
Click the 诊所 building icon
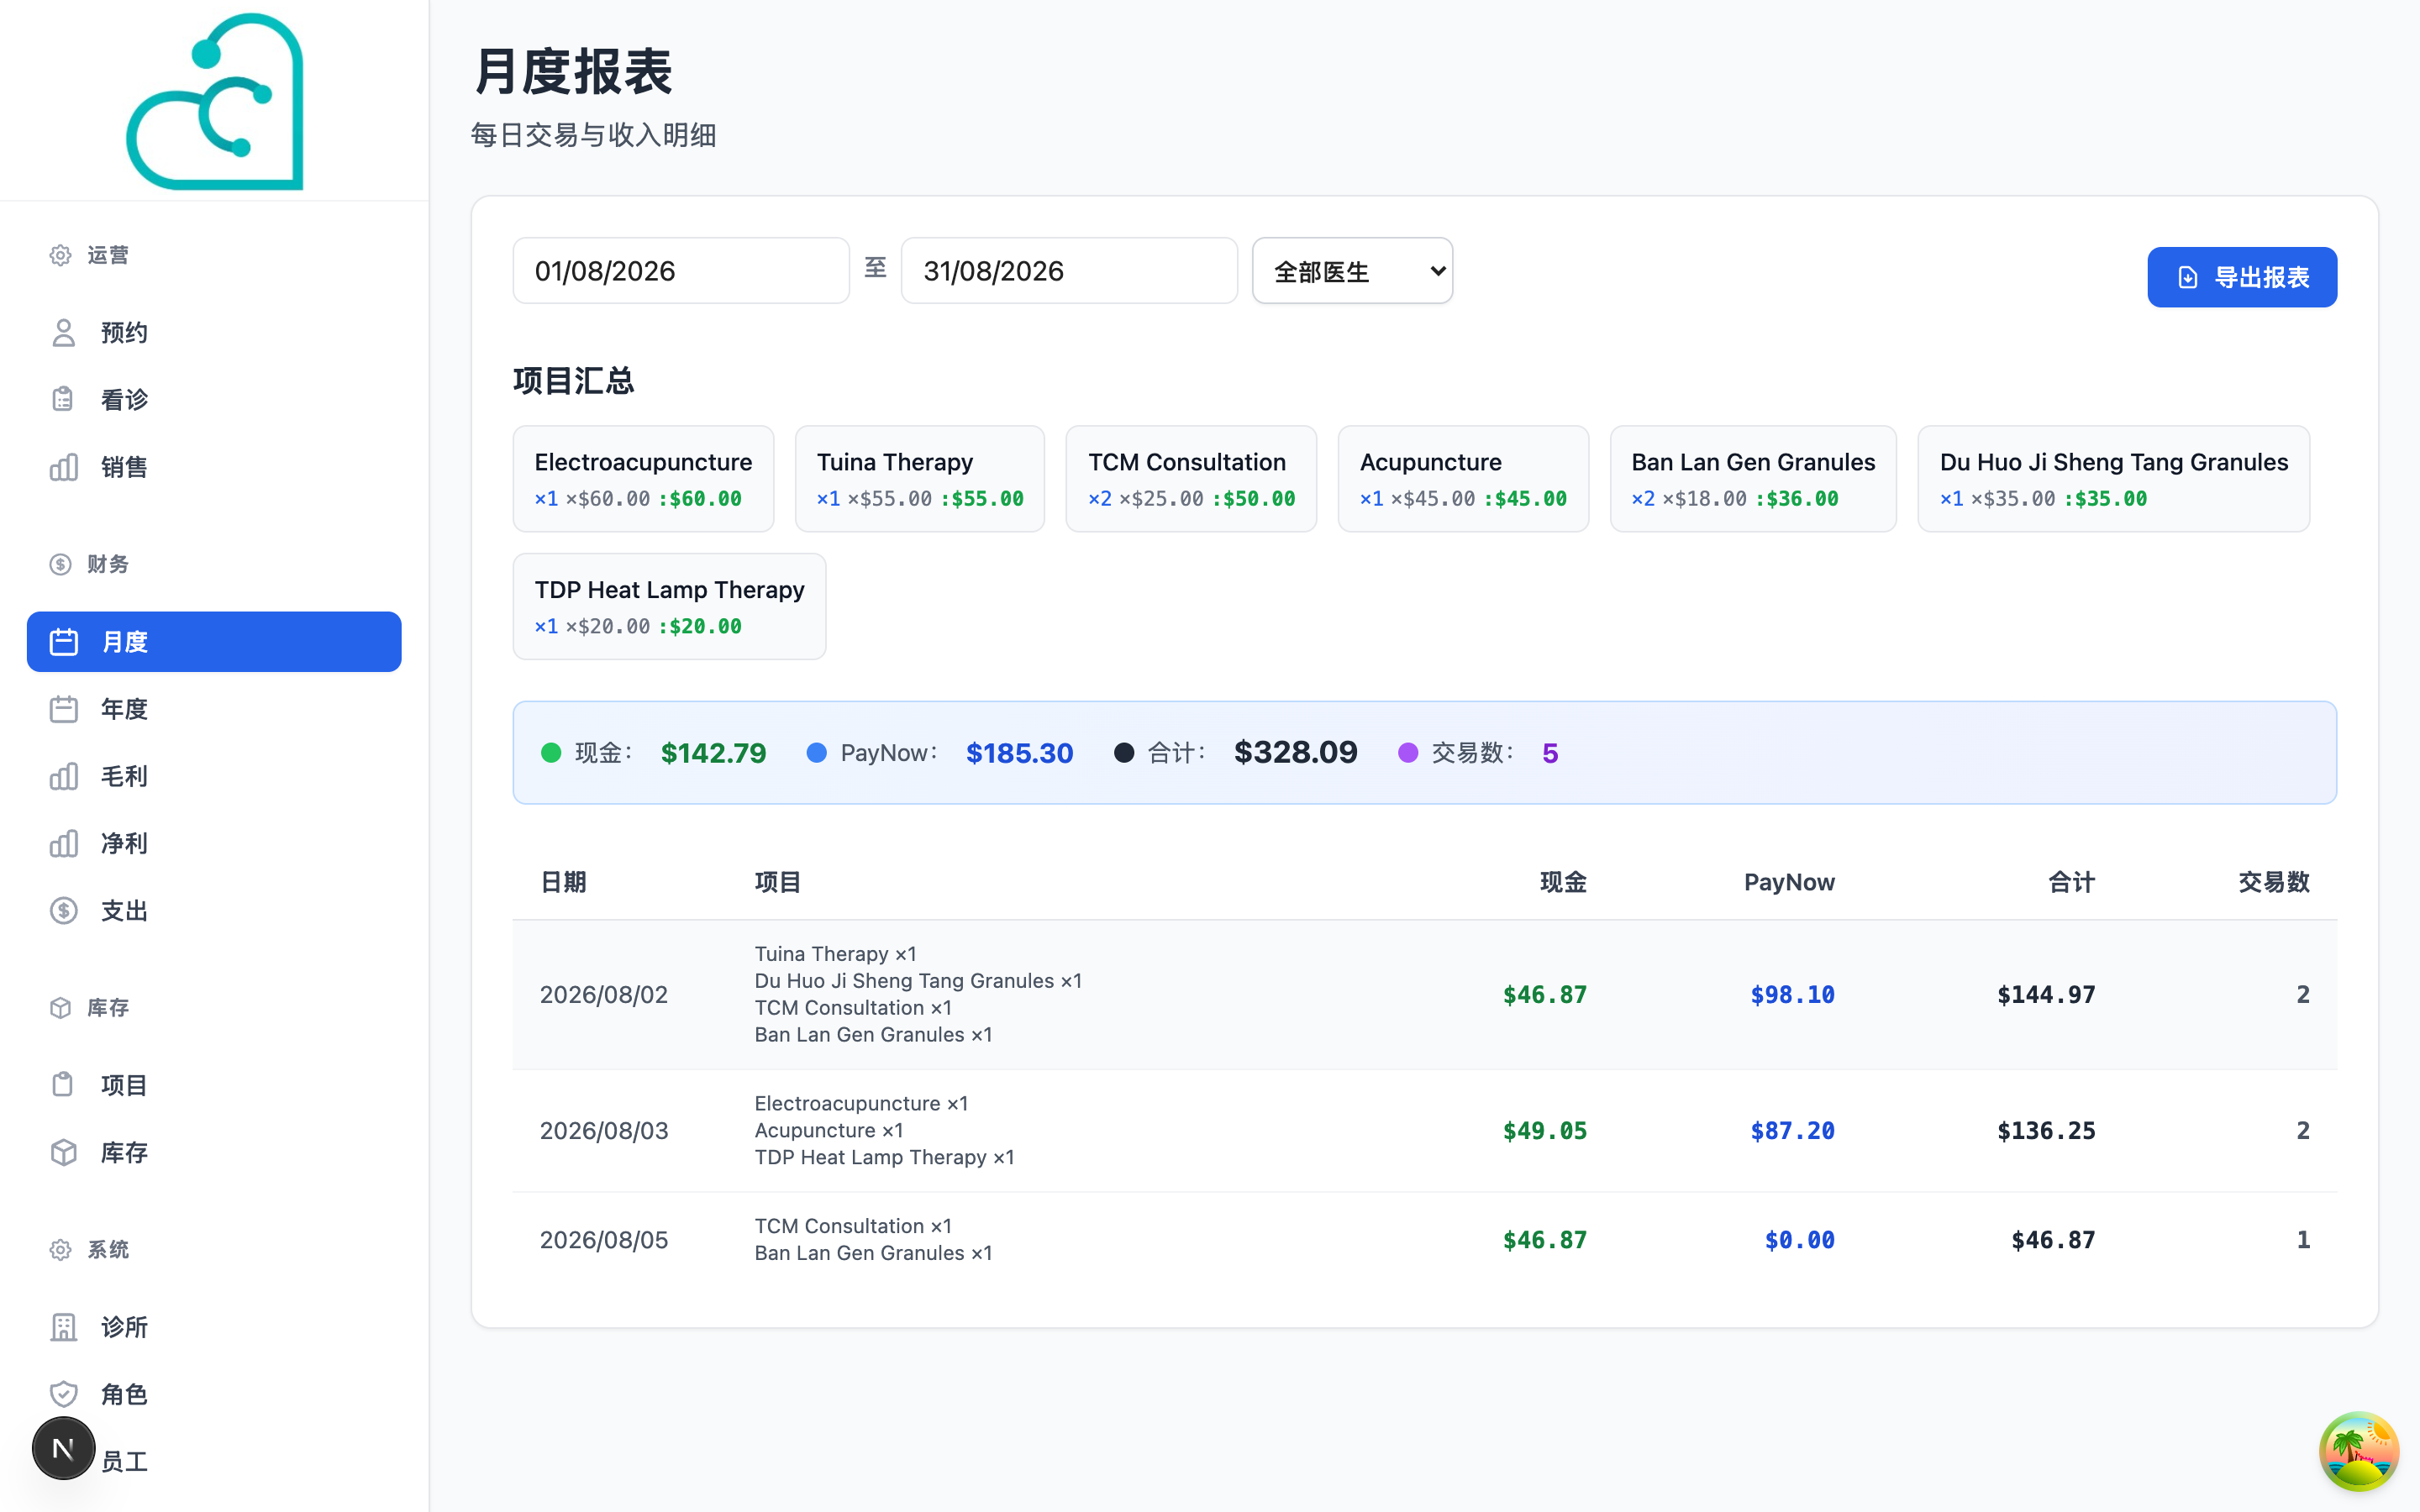coord(64,1327)
